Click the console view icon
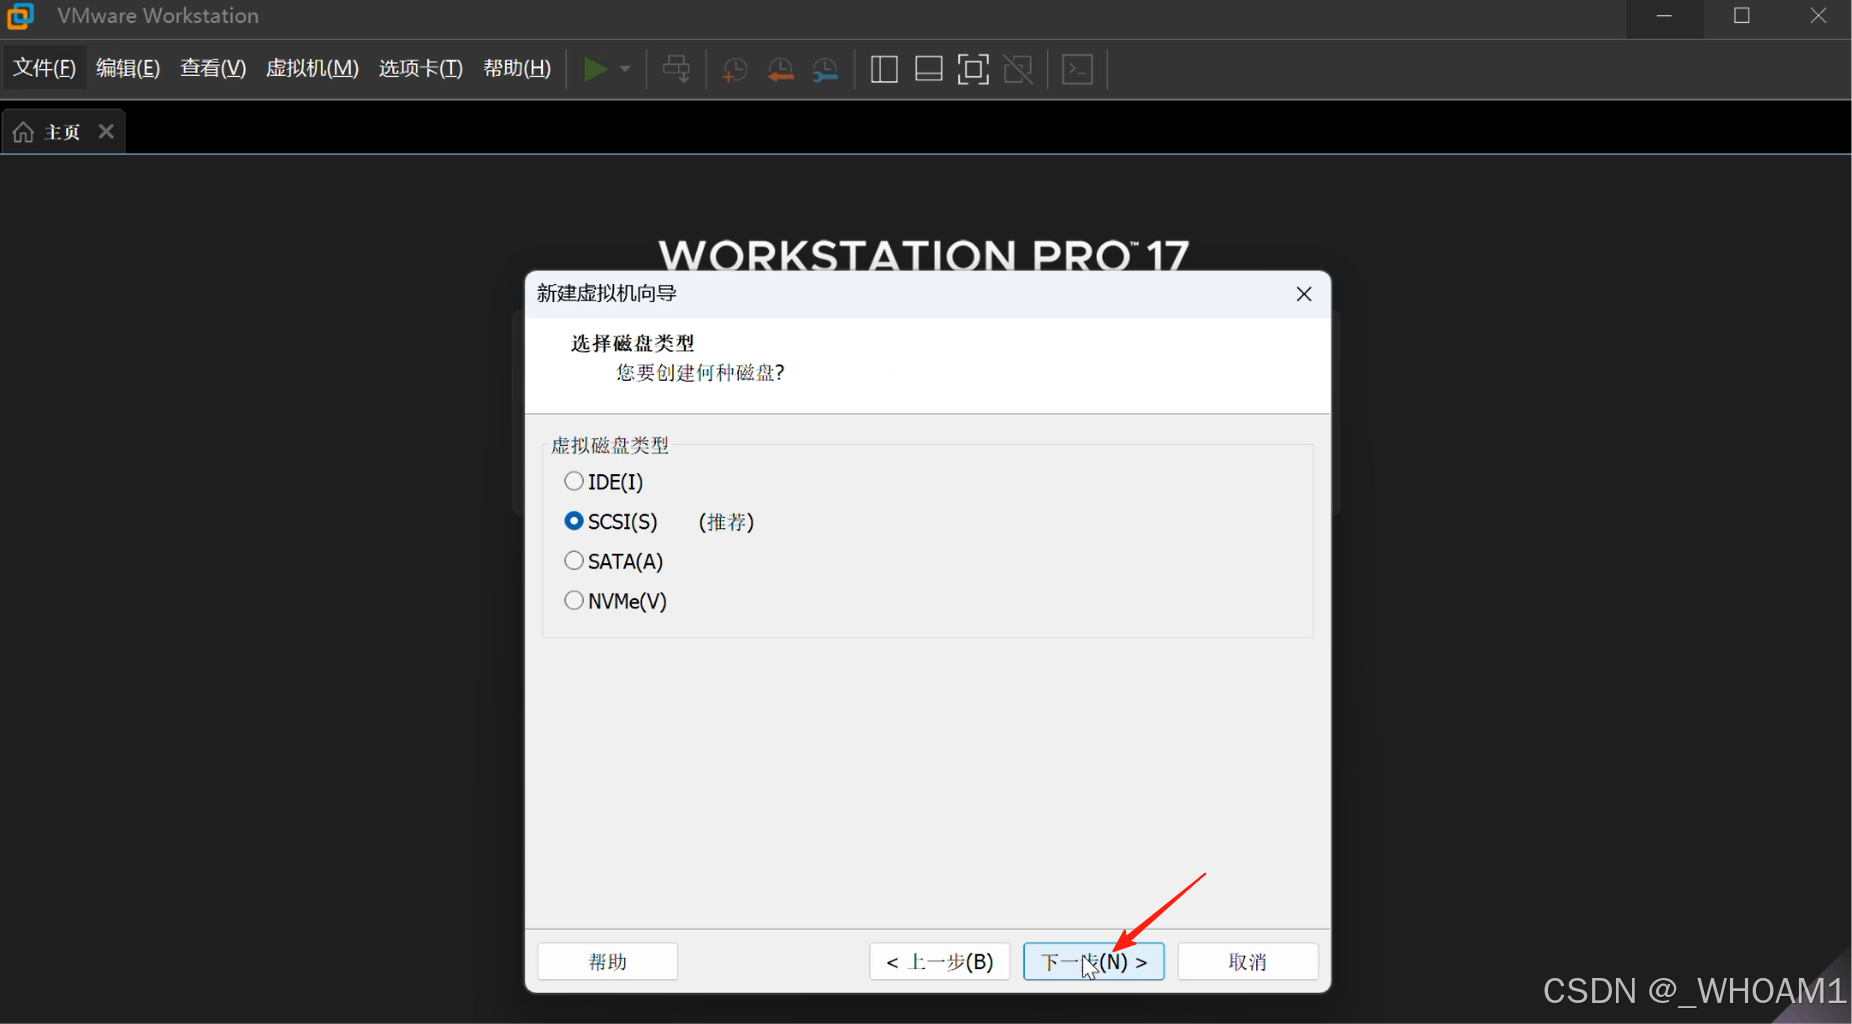Screen dimensions: 1852x1024 tap(1078, 69)
